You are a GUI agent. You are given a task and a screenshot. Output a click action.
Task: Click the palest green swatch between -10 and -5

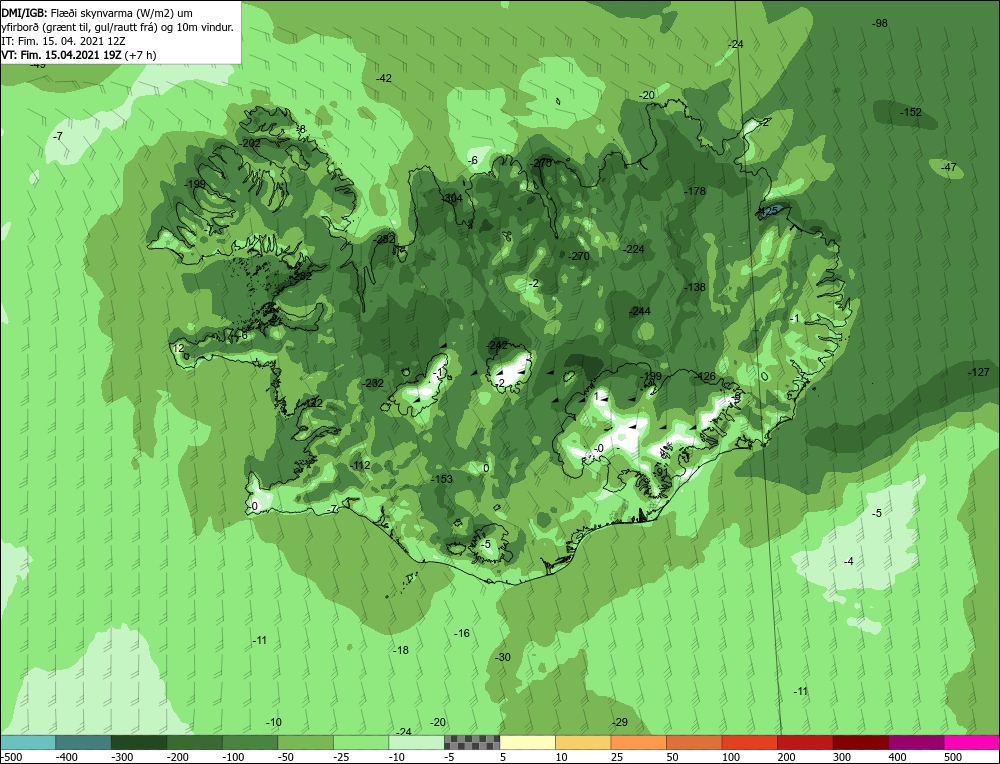pyautogui.click(x=416, y=742)
